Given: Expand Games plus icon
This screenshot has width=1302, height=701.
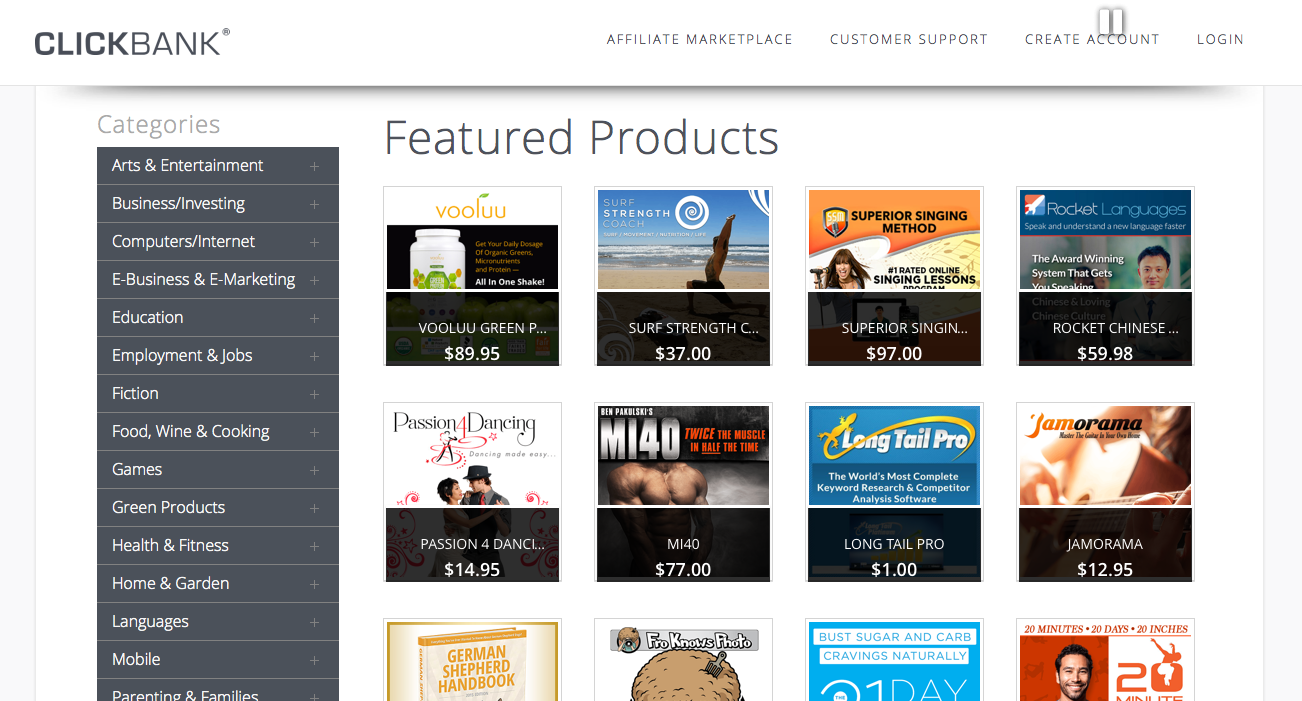Looking at the screenshot, I should tap(314, 470).
